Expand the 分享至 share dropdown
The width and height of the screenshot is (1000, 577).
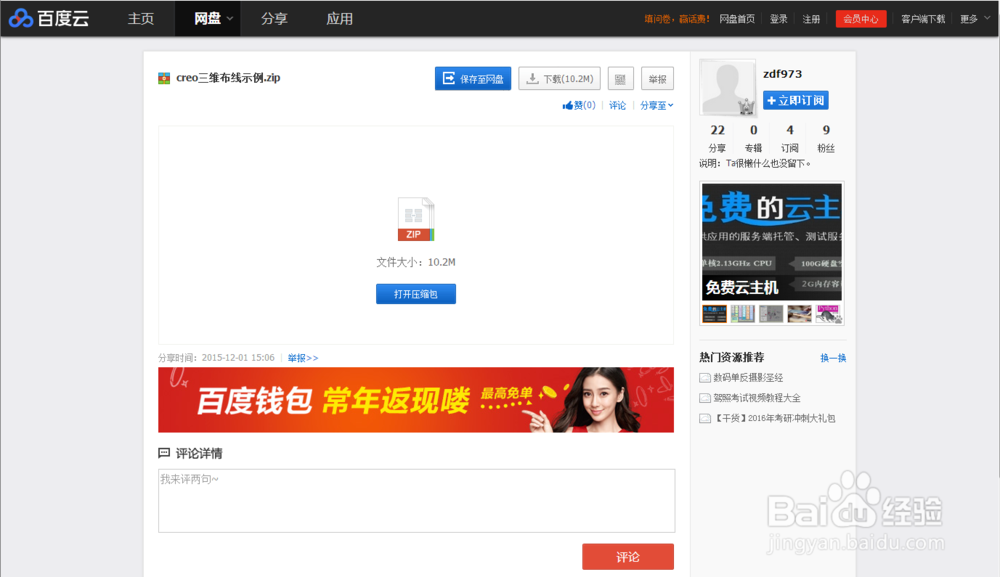pos(657,106)
